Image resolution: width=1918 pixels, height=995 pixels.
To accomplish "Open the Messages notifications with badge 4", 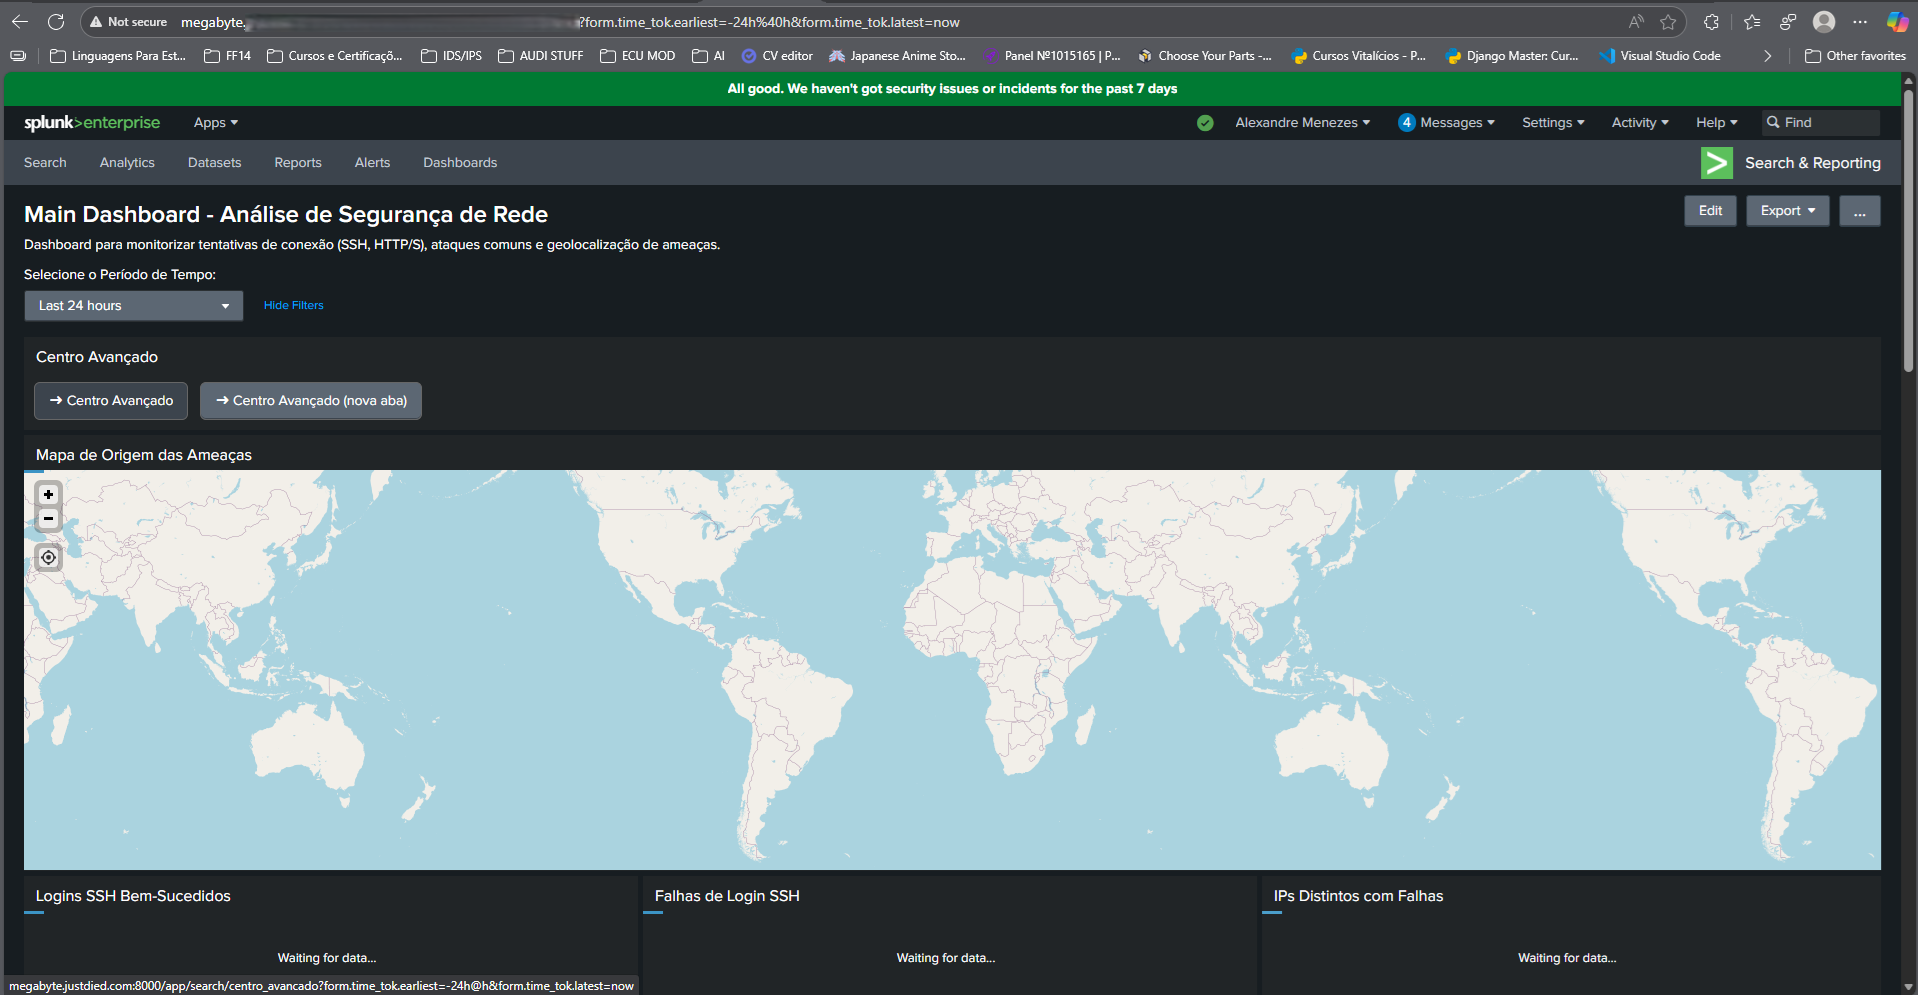I will pos(1446,122).
